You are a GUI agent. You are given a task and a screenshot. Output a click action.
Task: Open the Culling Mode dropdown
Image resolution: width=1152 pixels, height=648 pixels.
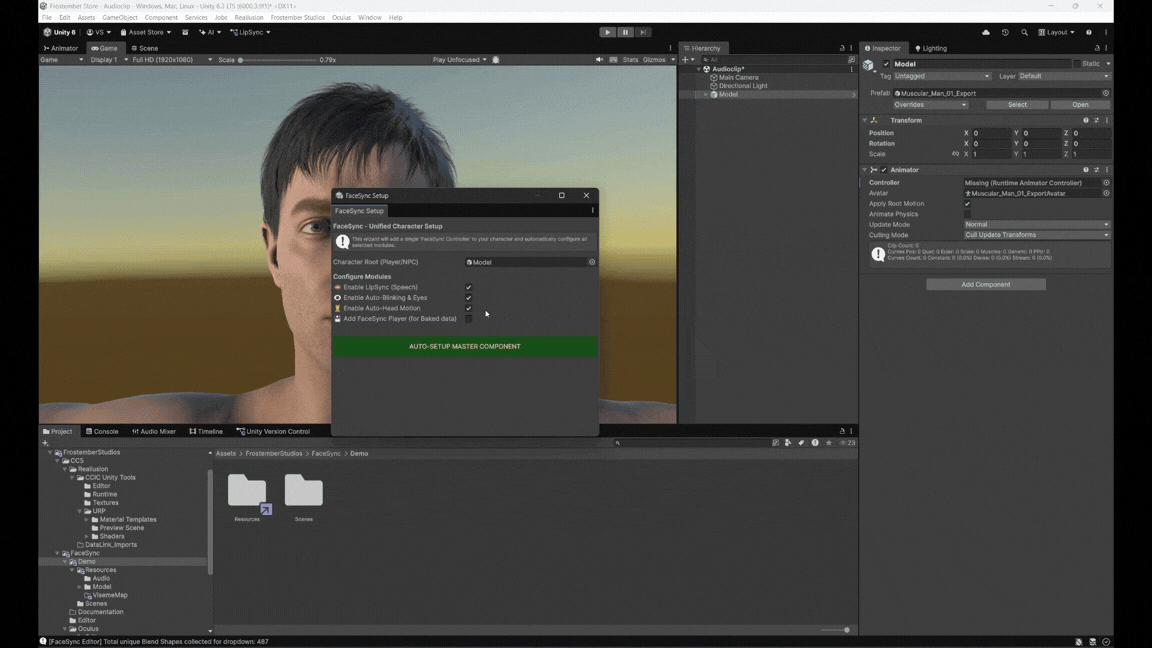[1036, 235]
